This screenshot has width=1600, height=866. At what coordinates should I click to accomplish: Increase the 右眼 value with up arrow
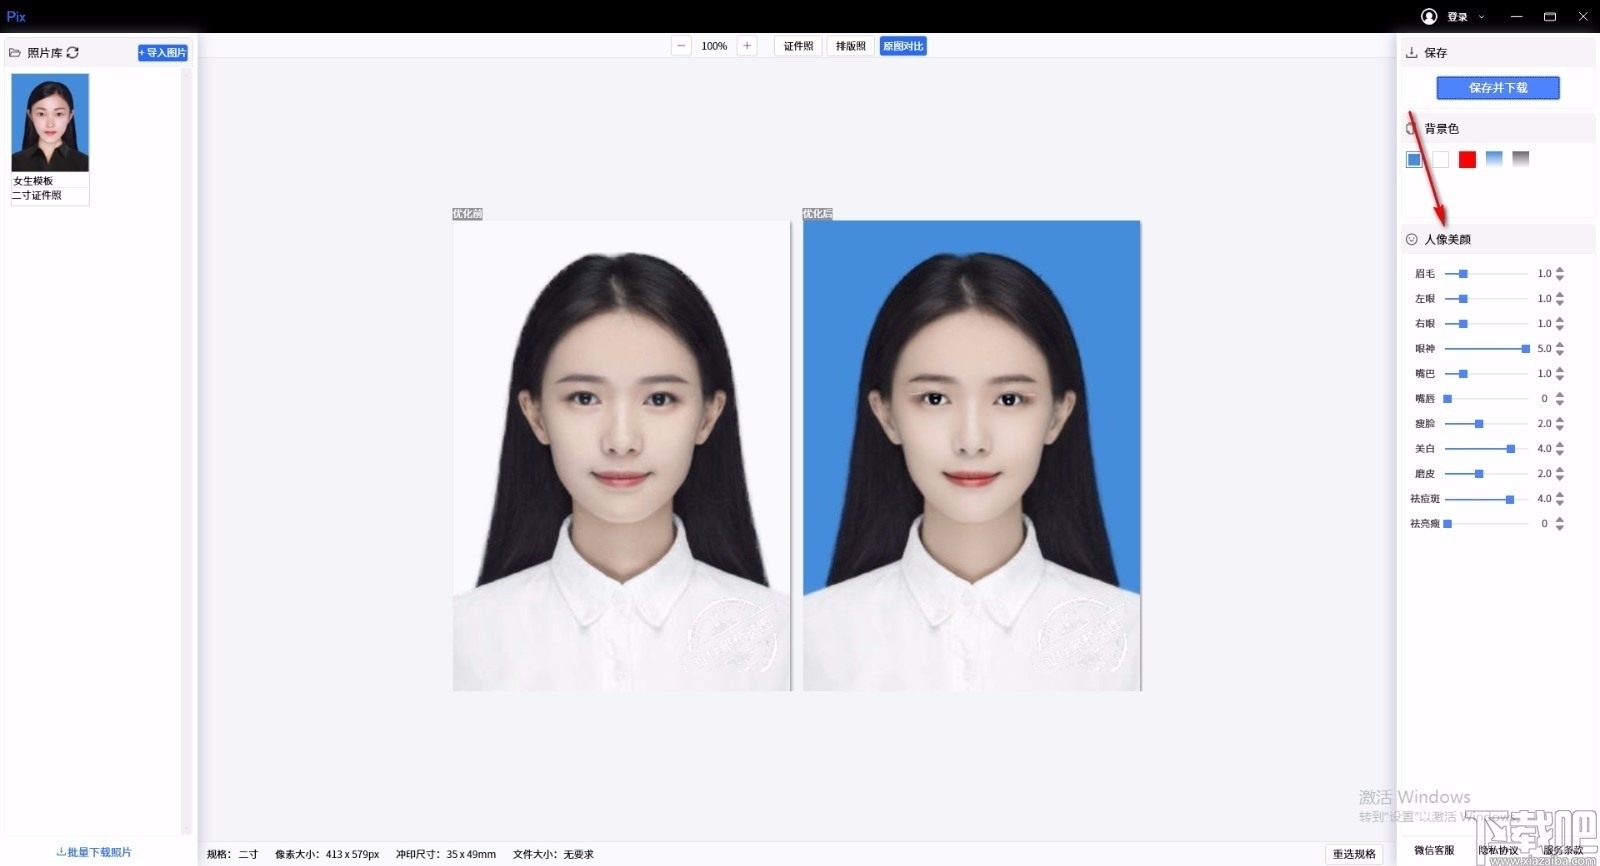(x=1560, y=320)
